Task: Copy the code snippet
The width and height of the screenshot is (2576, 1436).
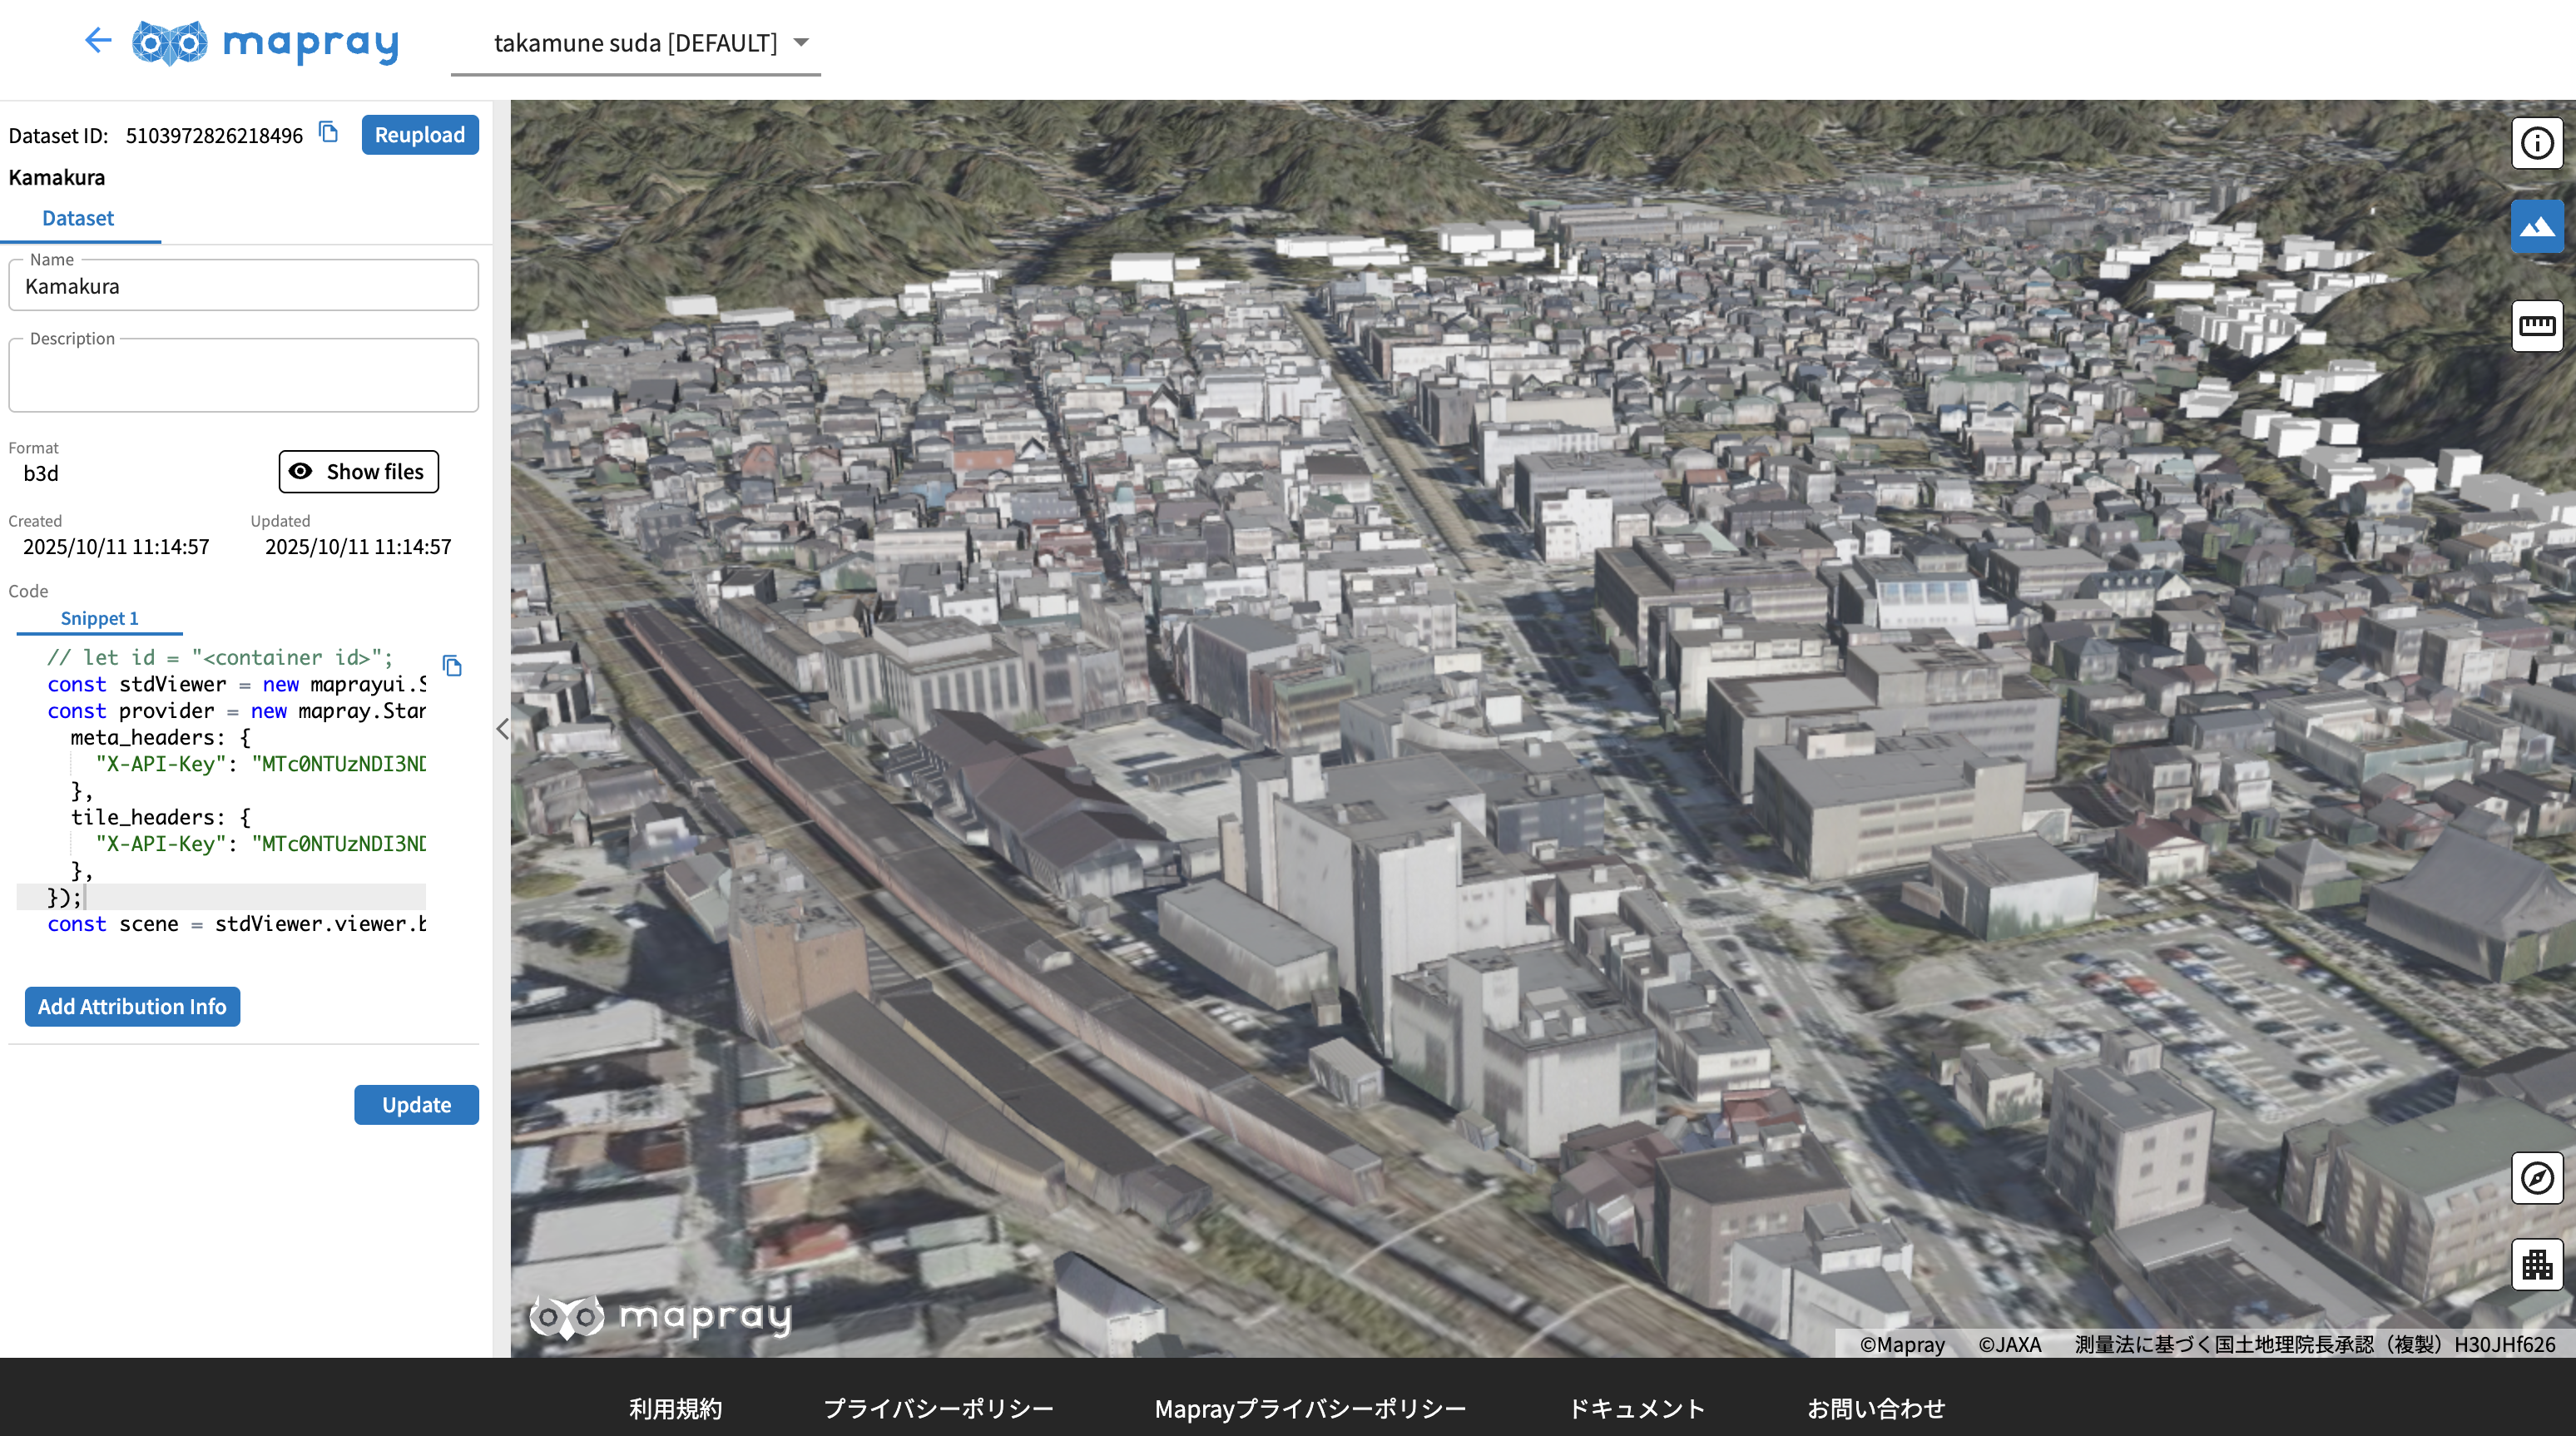Action: coord(452,666)
